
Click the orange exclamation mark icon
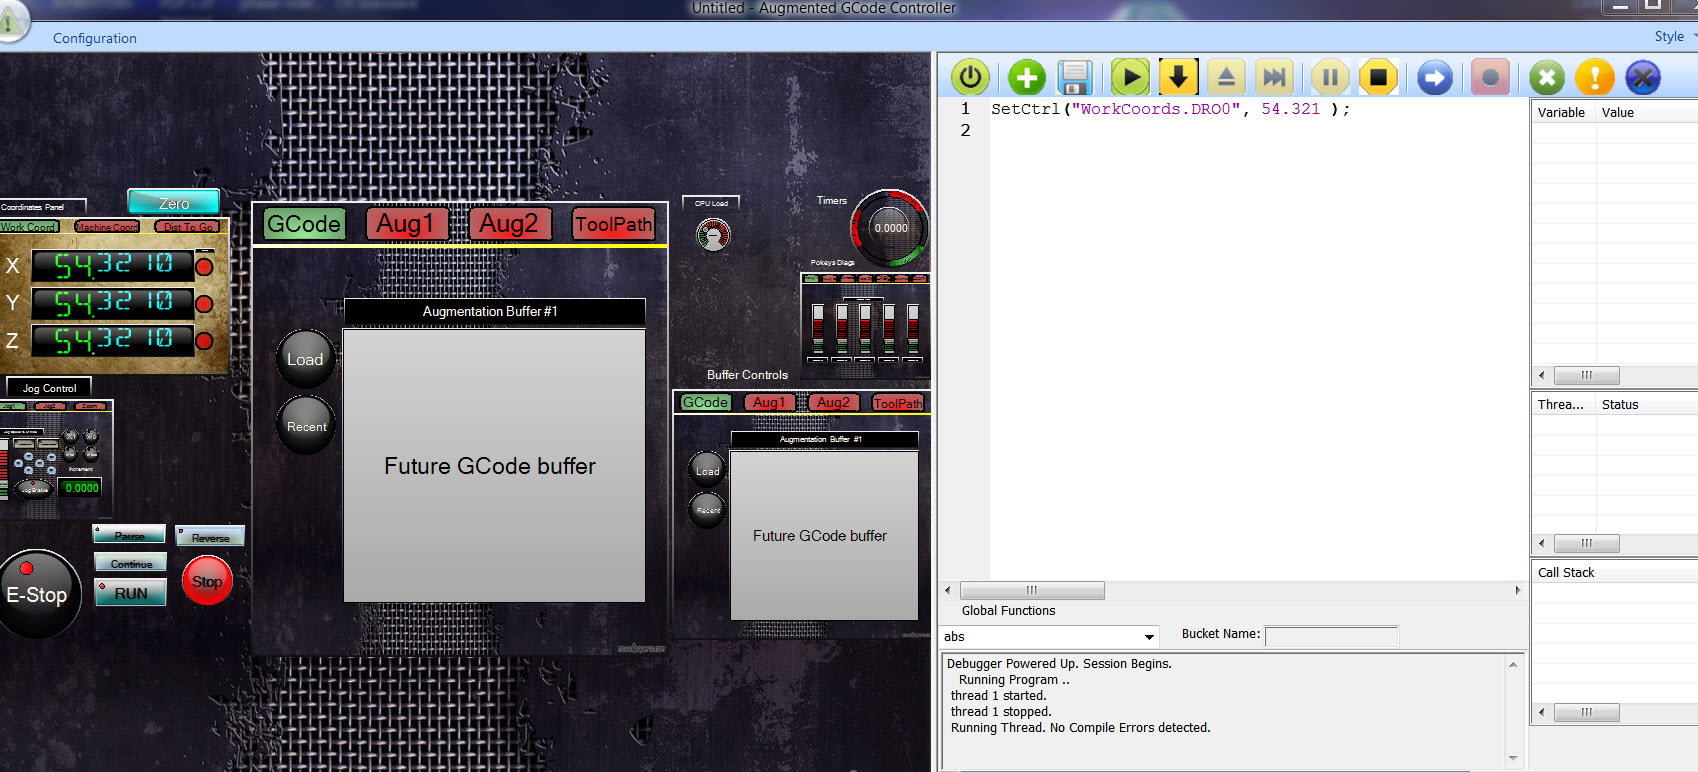(1594, 77)
